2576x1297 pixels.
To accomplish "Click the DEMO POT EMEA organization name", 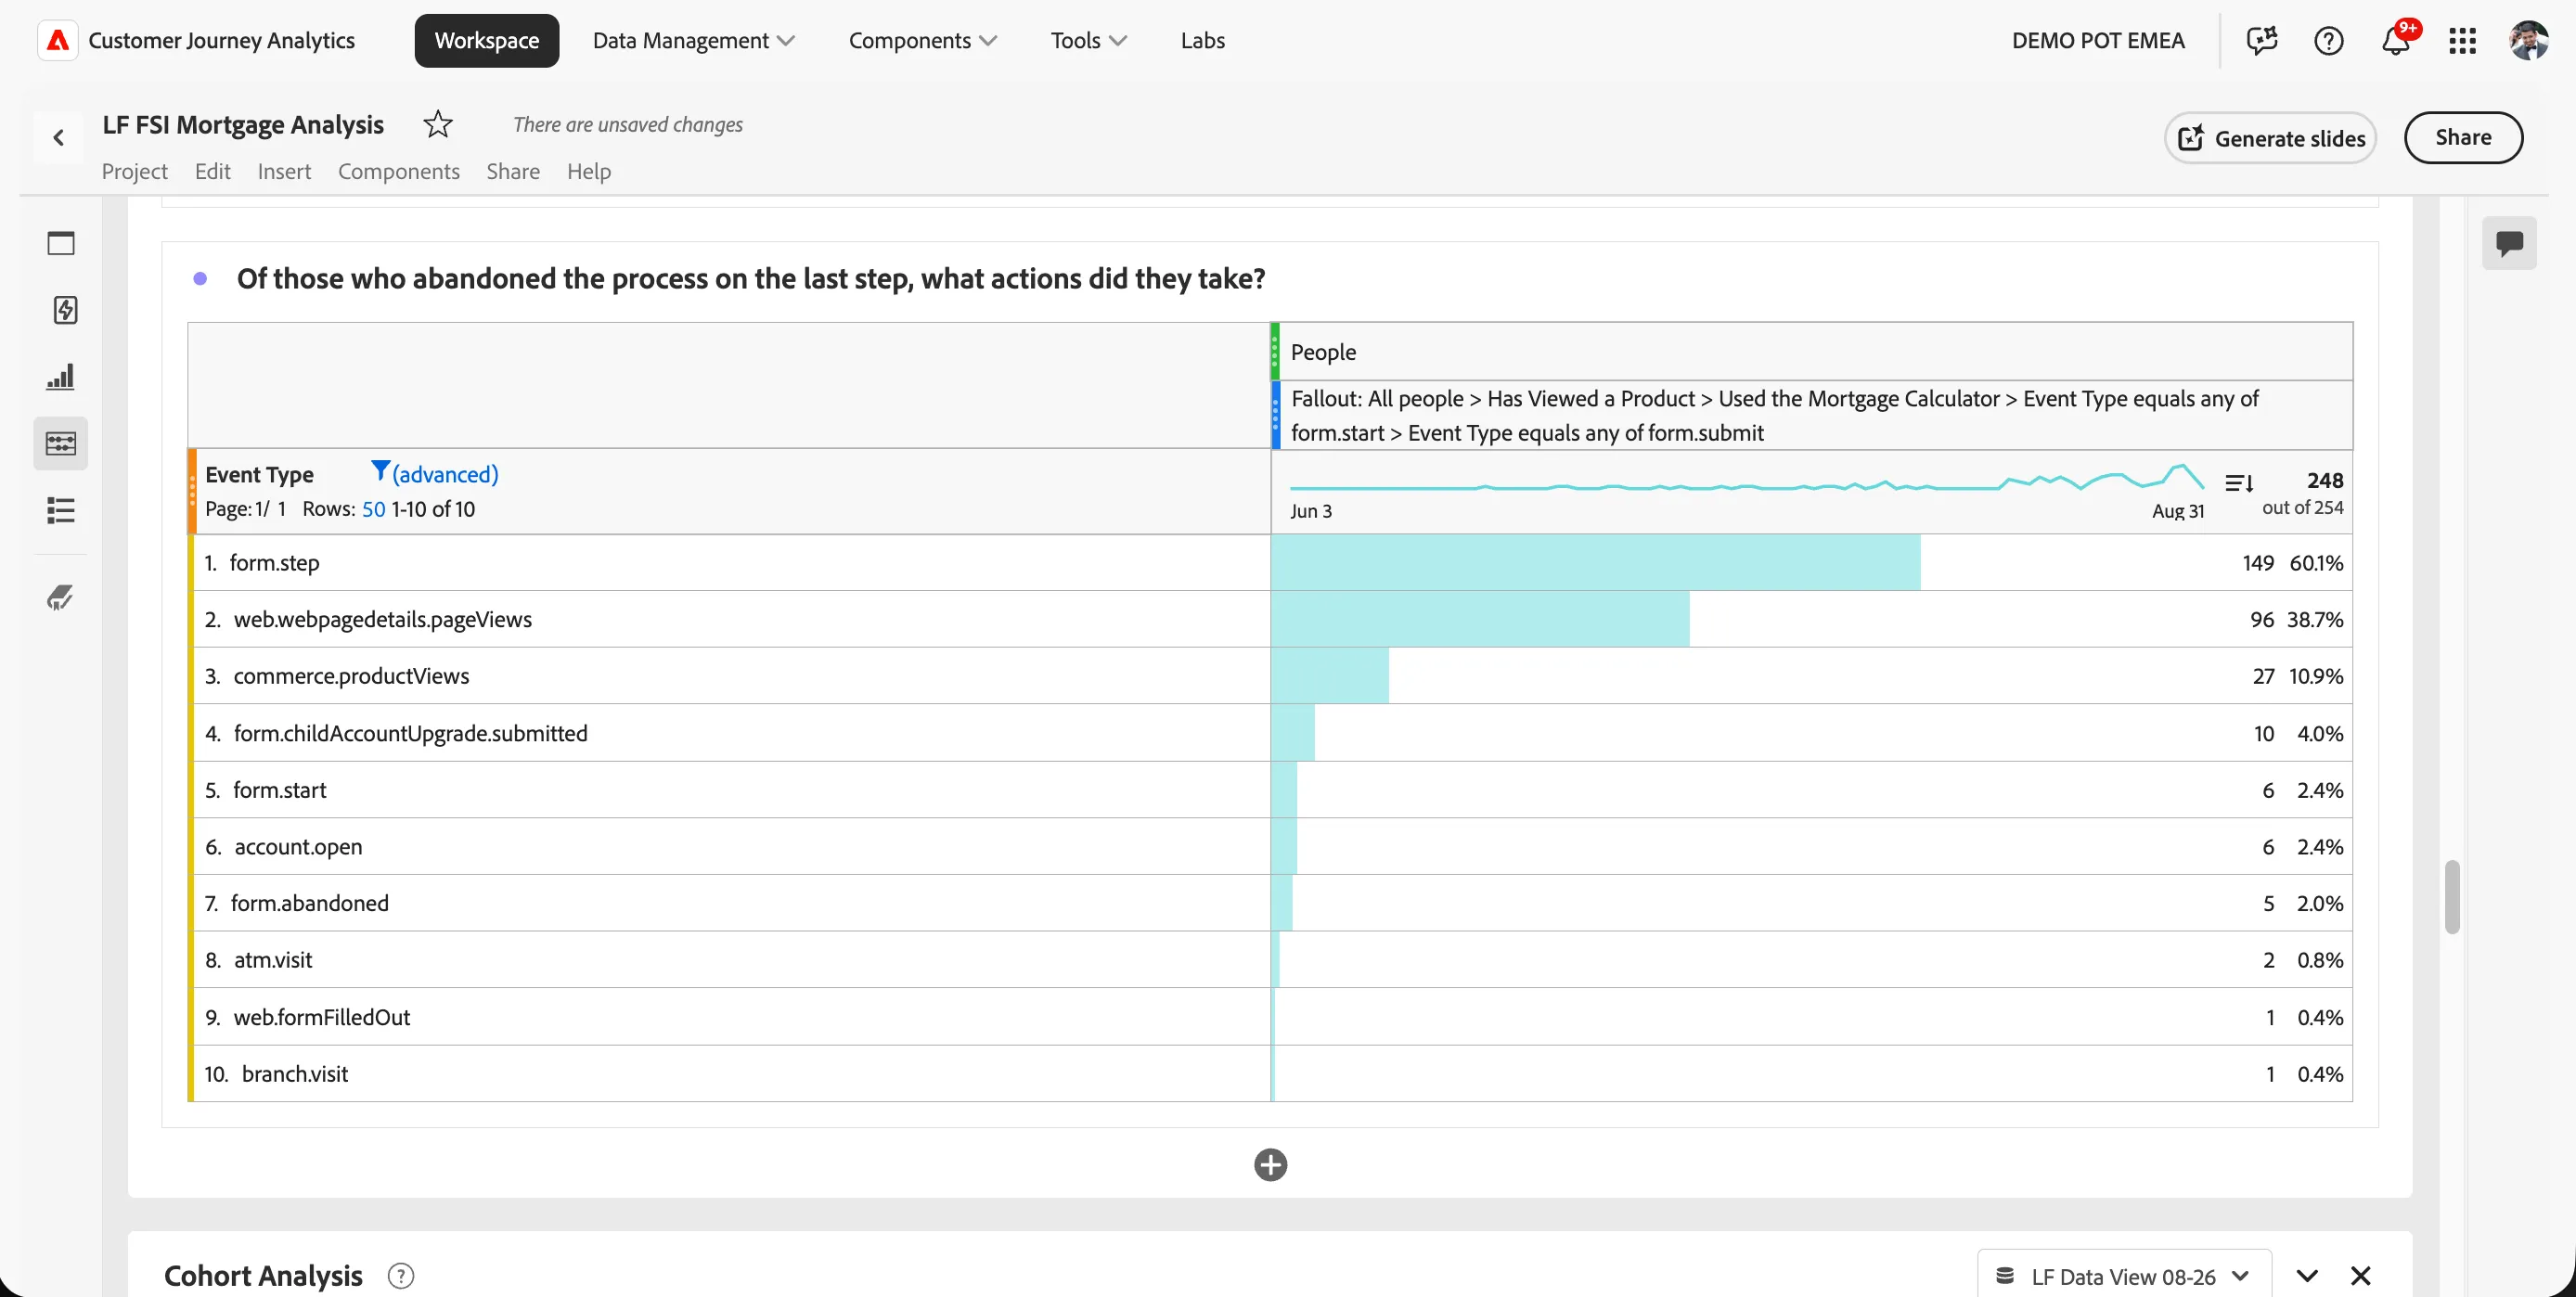I will [x=2098, y=40].
